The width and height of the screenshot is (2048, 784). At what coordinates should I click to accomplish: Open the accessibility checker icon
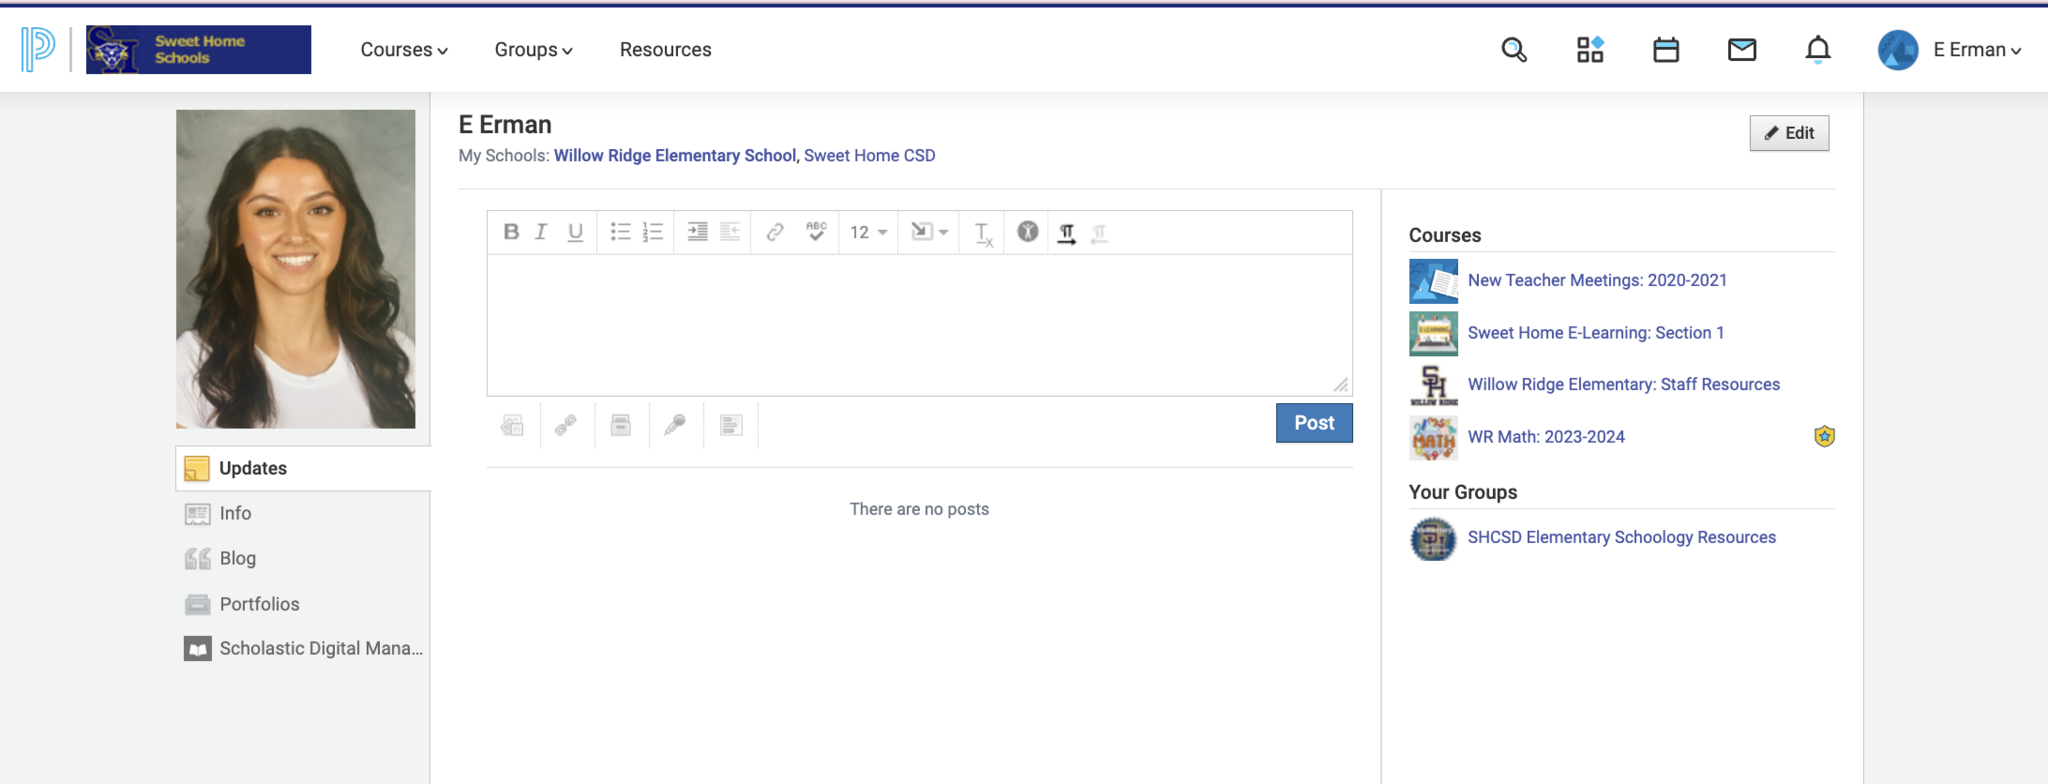pos(1027,232)
